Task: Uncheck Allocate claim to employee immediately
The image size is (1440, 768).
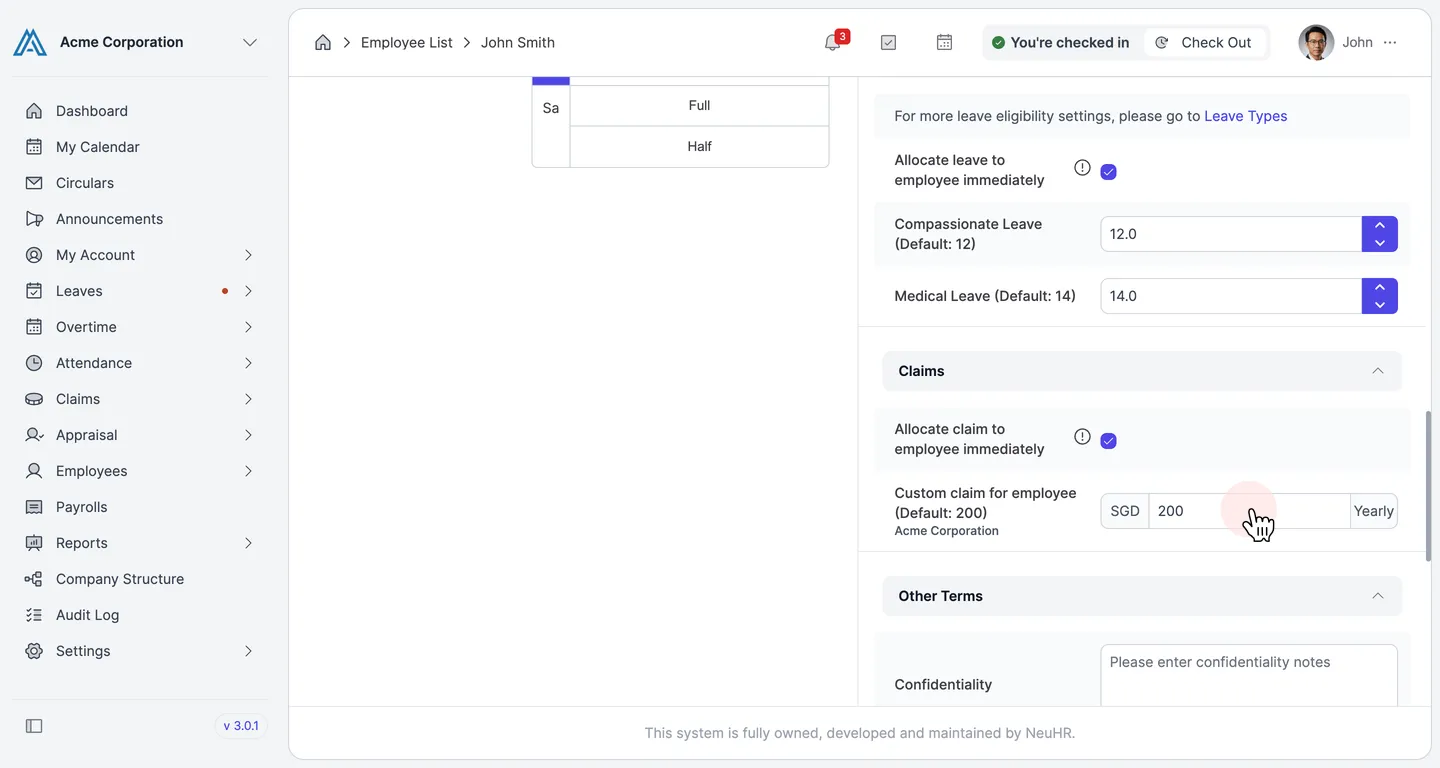Action: 1108,441
